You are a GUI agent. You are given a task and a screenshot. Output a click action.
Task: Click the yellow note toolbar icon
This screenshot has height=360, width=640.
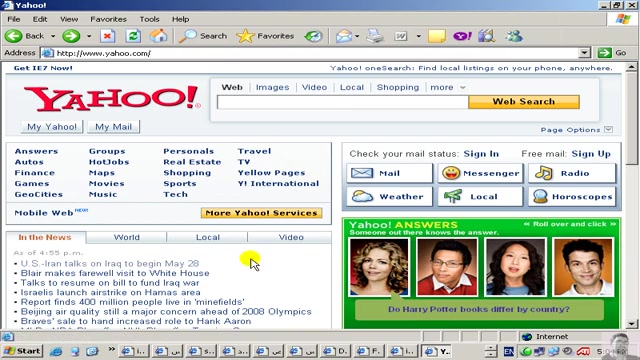436,36
